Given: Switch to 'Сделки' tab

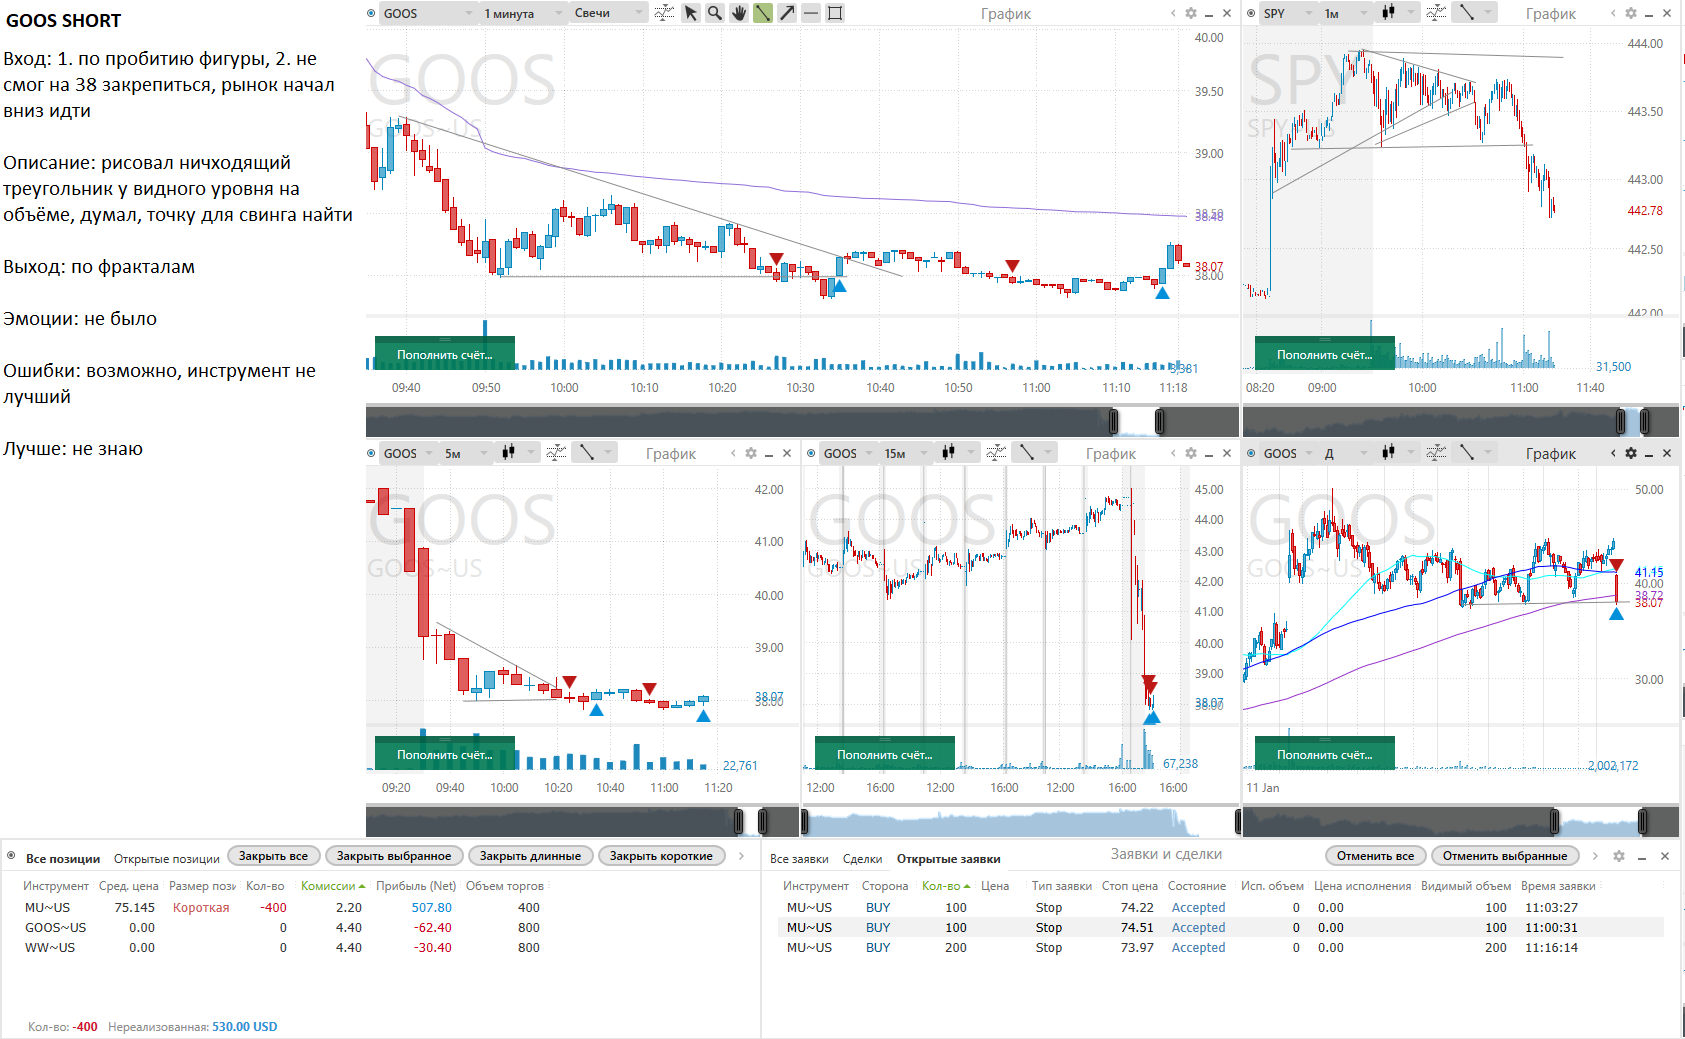Looking at the screenshot, I should pos(862,858).
